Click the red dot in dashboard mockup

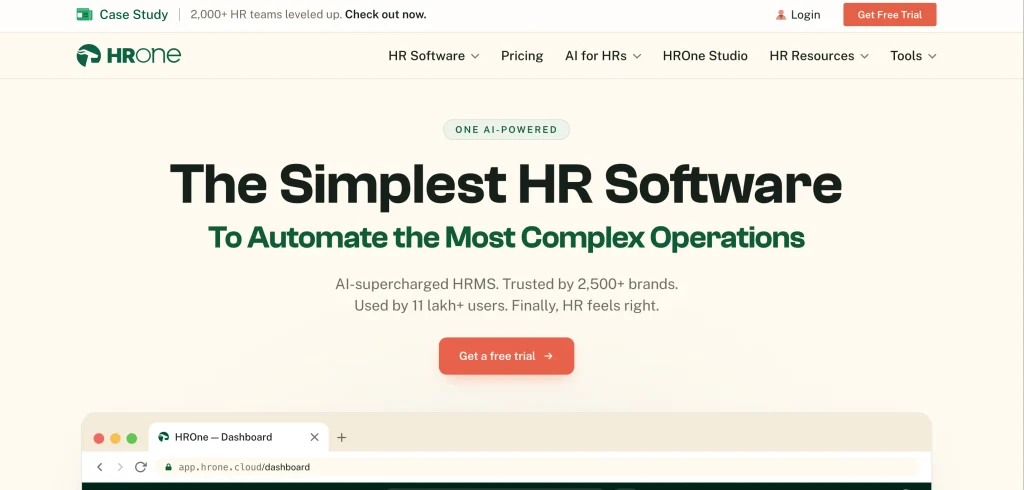99,438
